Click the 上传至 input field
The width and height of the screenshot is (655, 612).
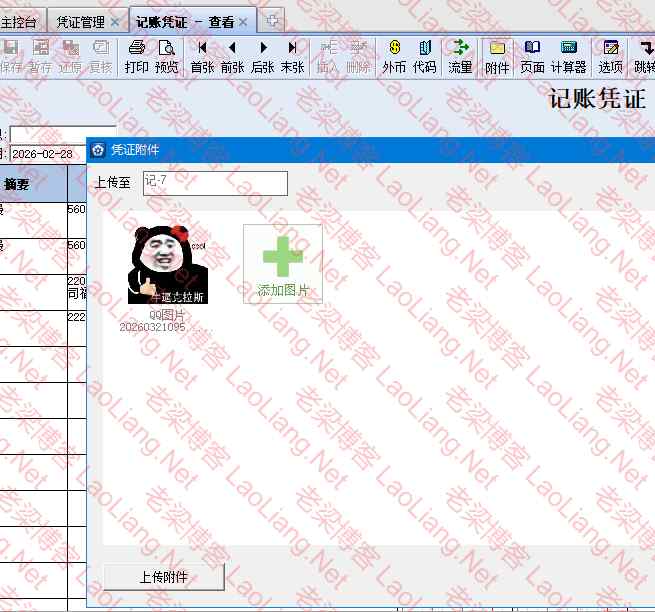pos(214,183)
